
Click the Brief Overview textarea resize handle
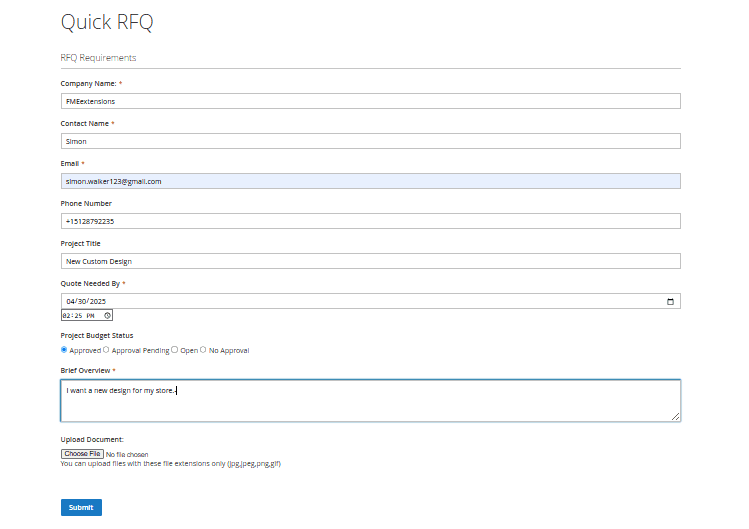(675, 417)
